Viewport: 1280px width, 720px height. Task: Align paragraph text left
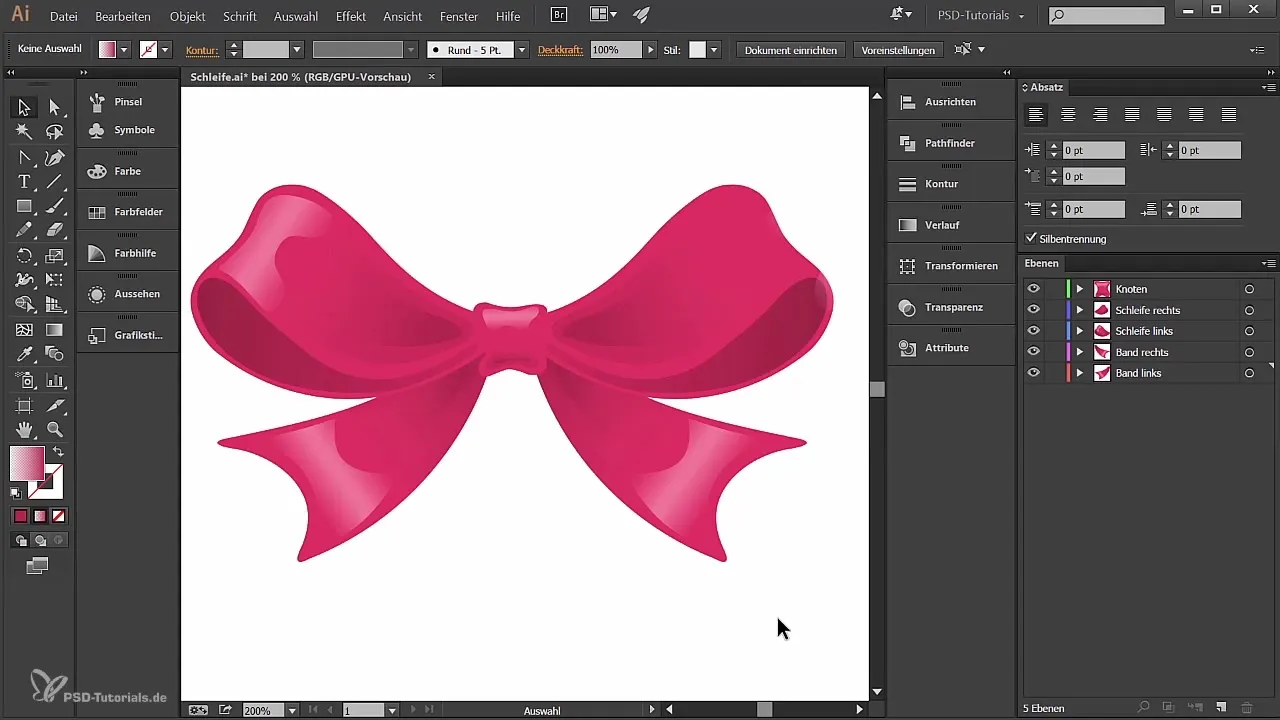click(x=1036, y=115)
